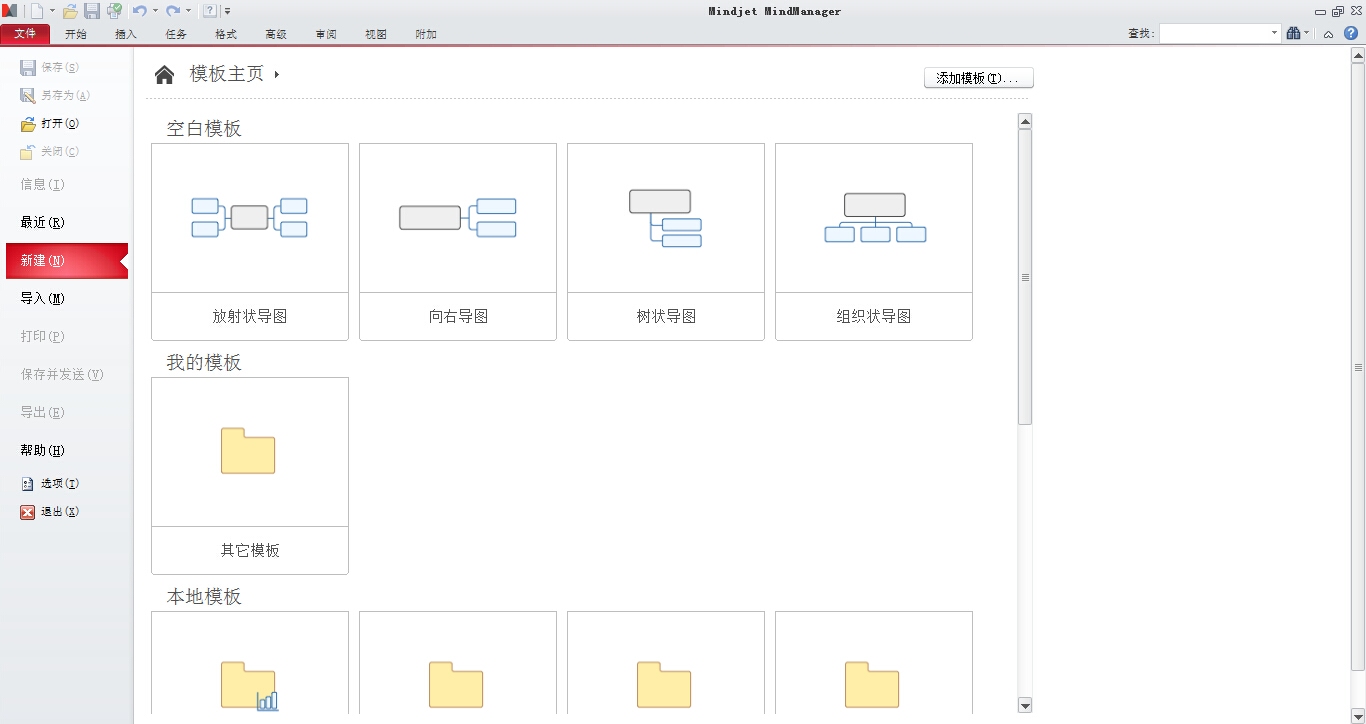Screen dimensions: 1366x724
Task: Click the 模板主页 breadcrumb text
Action: pos(227,74)
